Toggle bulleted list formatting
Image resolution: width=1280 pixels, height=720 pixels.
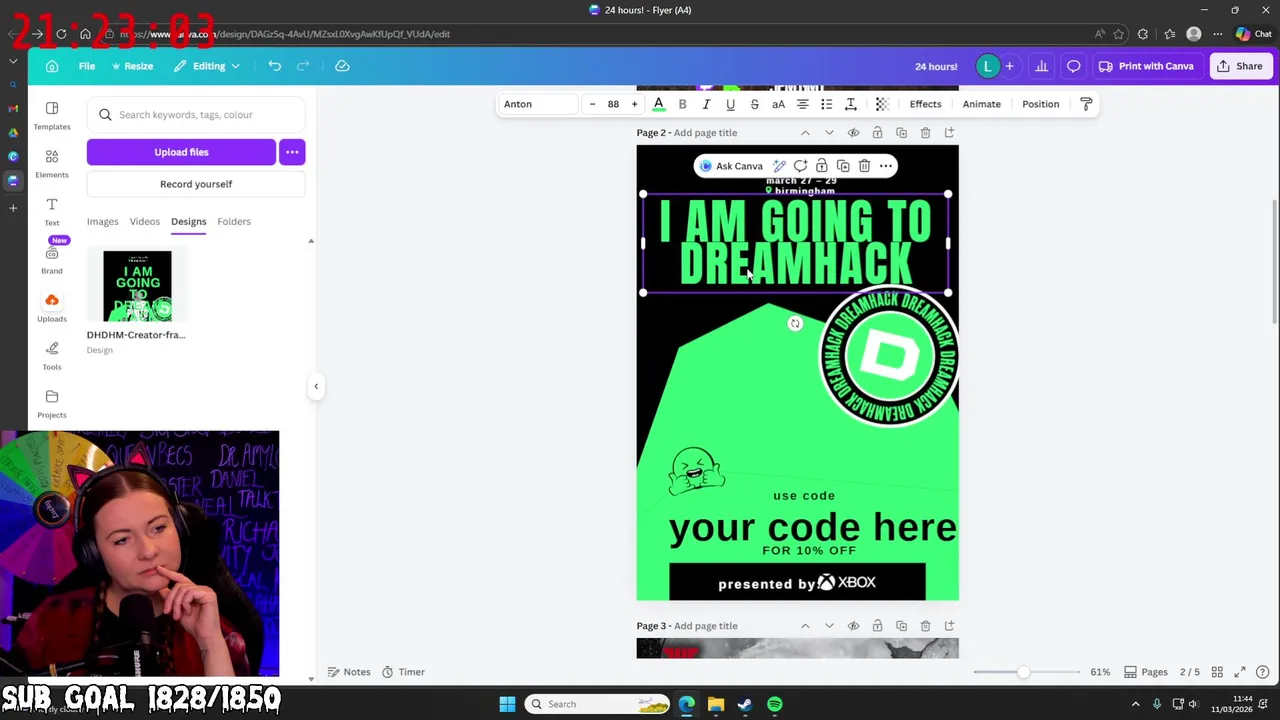[826, 104]
